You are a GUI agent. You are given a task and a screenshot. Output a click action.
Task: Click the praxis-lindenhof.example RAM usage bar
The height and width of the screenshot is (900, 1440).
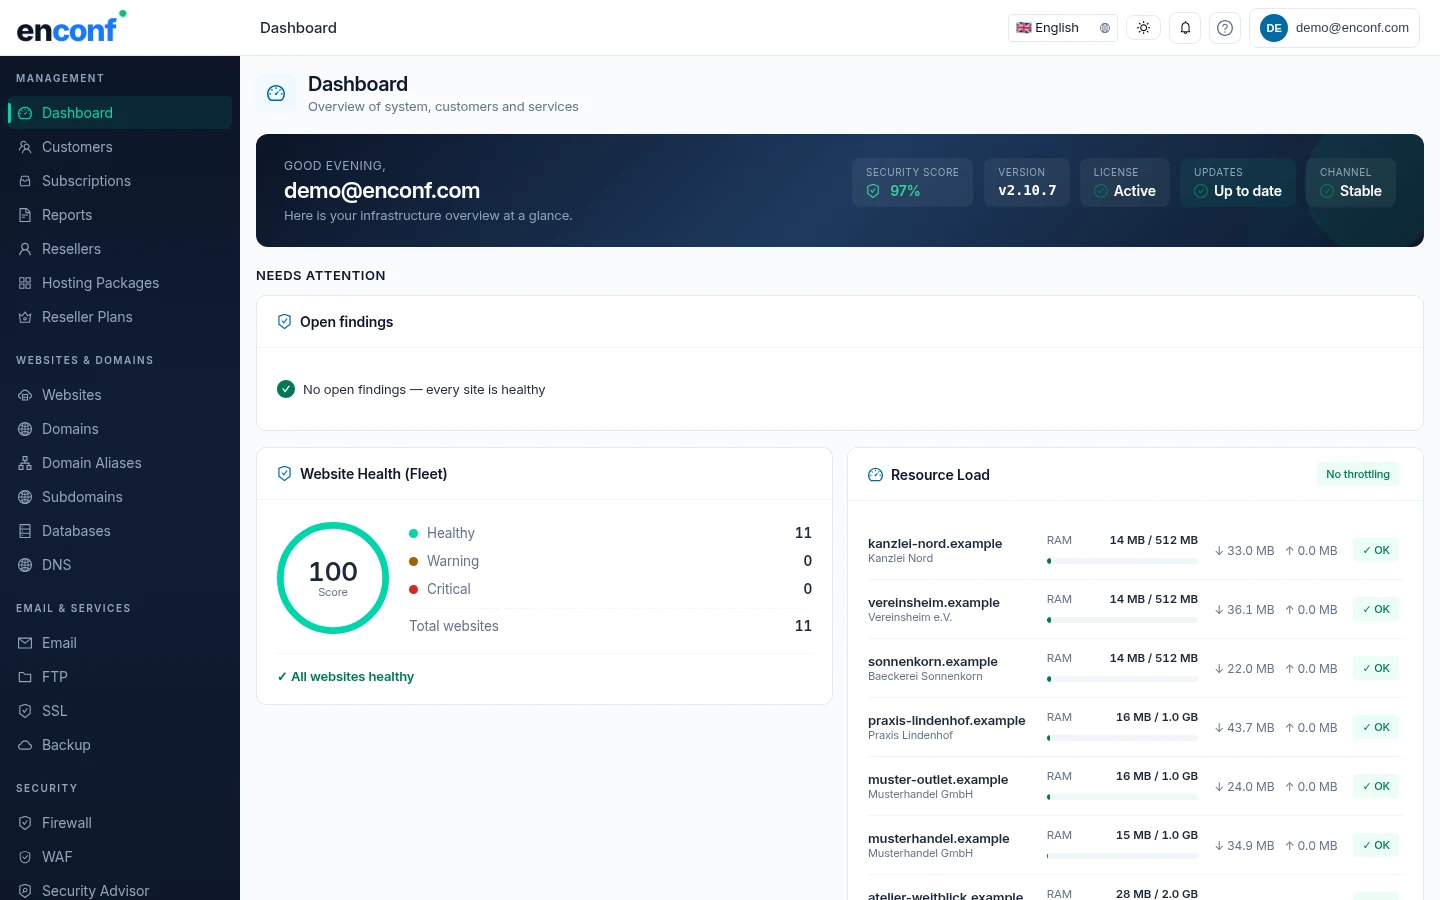coord(1122,738)
